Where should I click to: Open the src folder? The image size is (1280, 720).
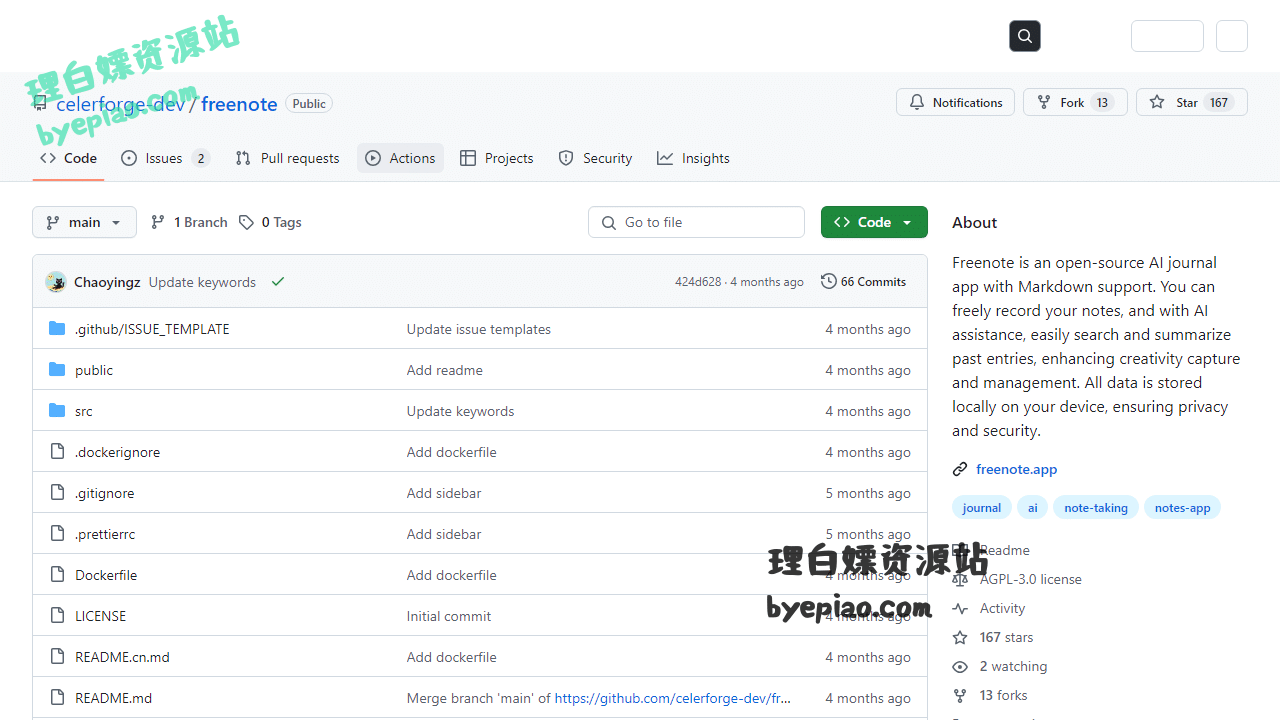pos(84,411)
